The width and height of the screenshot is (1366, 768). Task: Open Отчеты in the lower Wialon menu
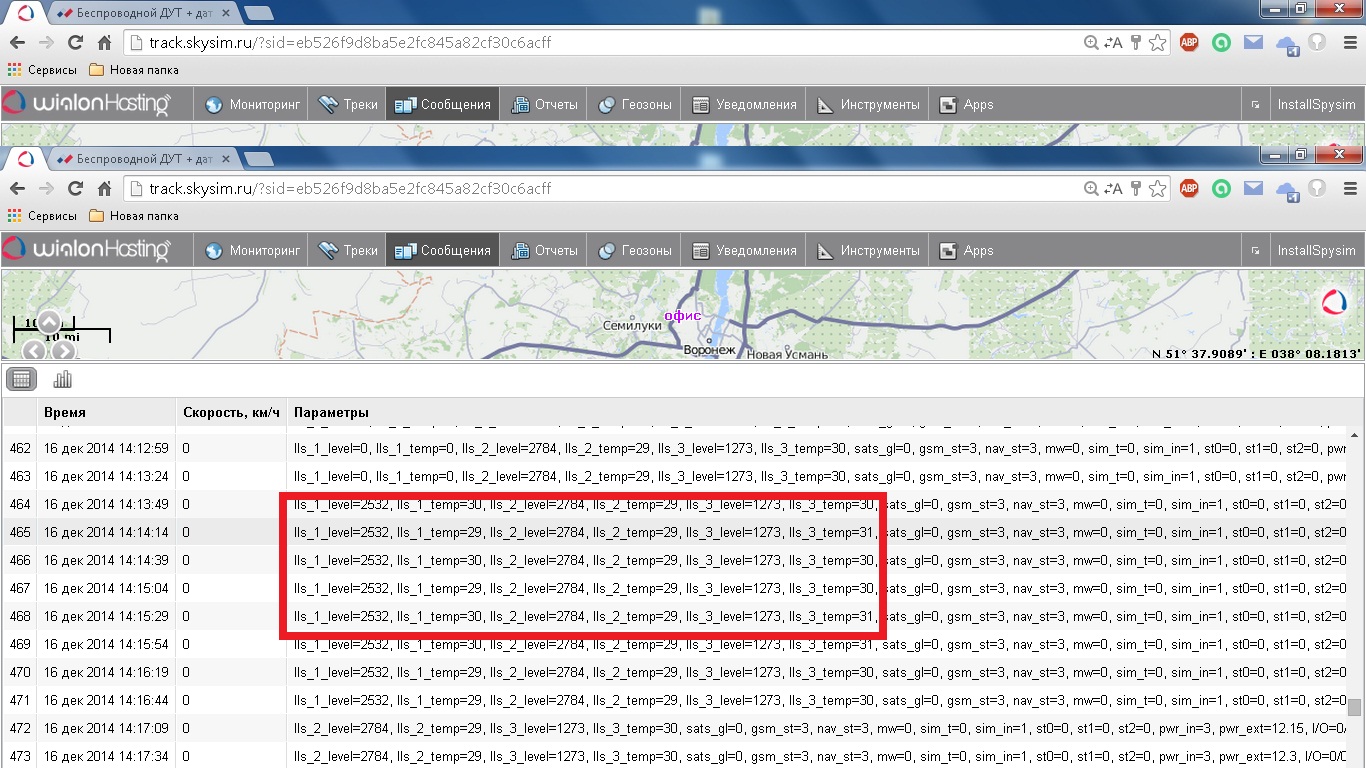[x=545, y=250]
